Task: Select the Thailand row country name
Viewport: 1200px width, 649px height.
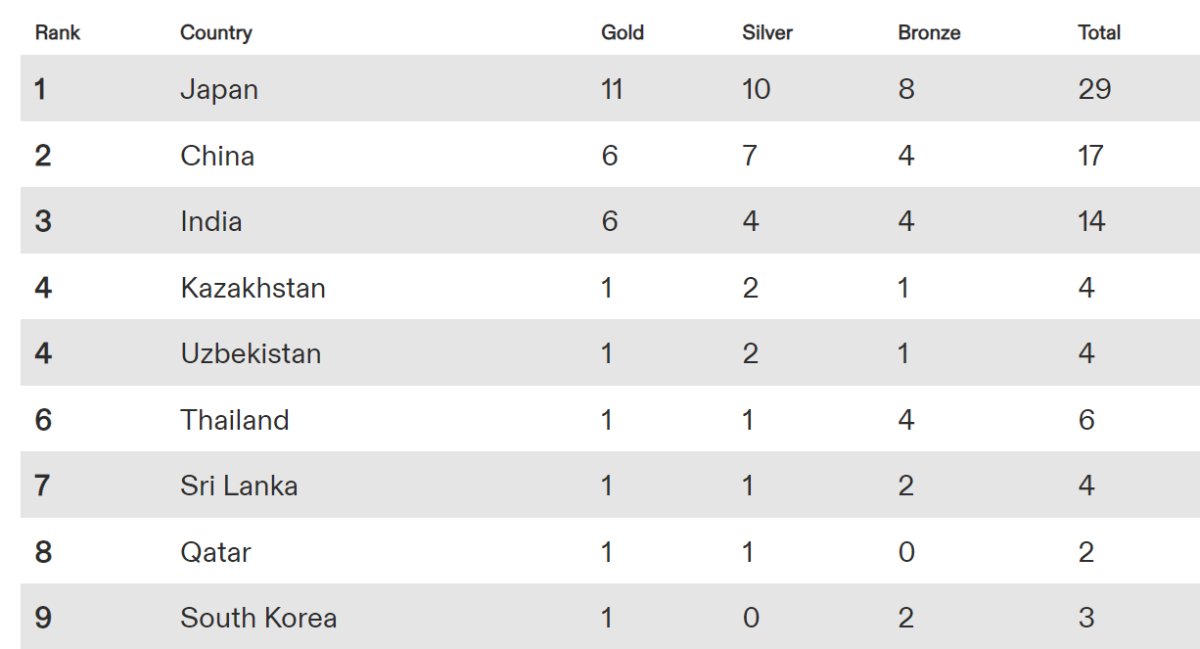Action: 235,419
